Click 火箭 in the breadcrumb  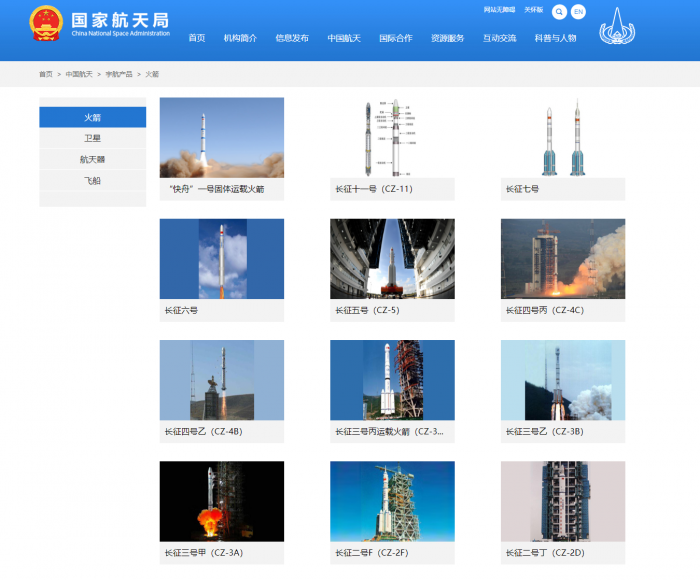point(152,74)
